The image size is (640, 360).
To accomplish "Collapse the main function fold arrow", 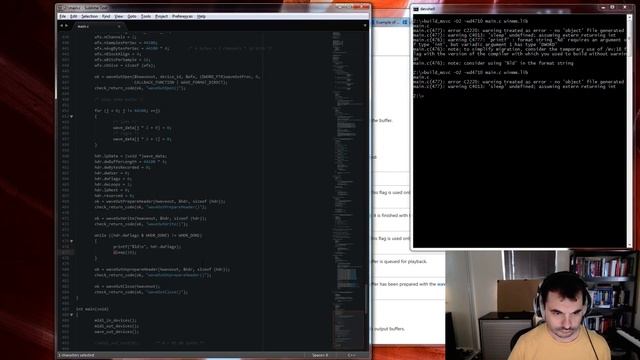I will (x=71, y=315).
